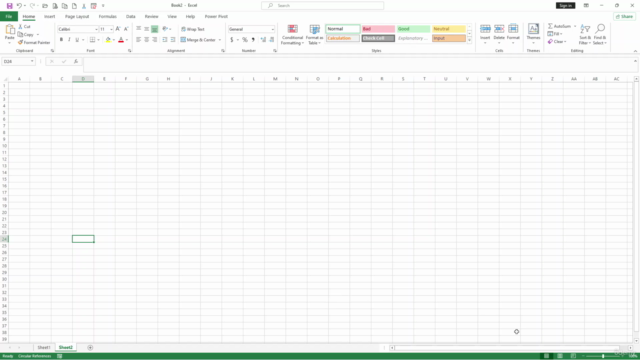Open the font size dropdown
Viewport: 640px width, 360px height.
click(111, 29)
